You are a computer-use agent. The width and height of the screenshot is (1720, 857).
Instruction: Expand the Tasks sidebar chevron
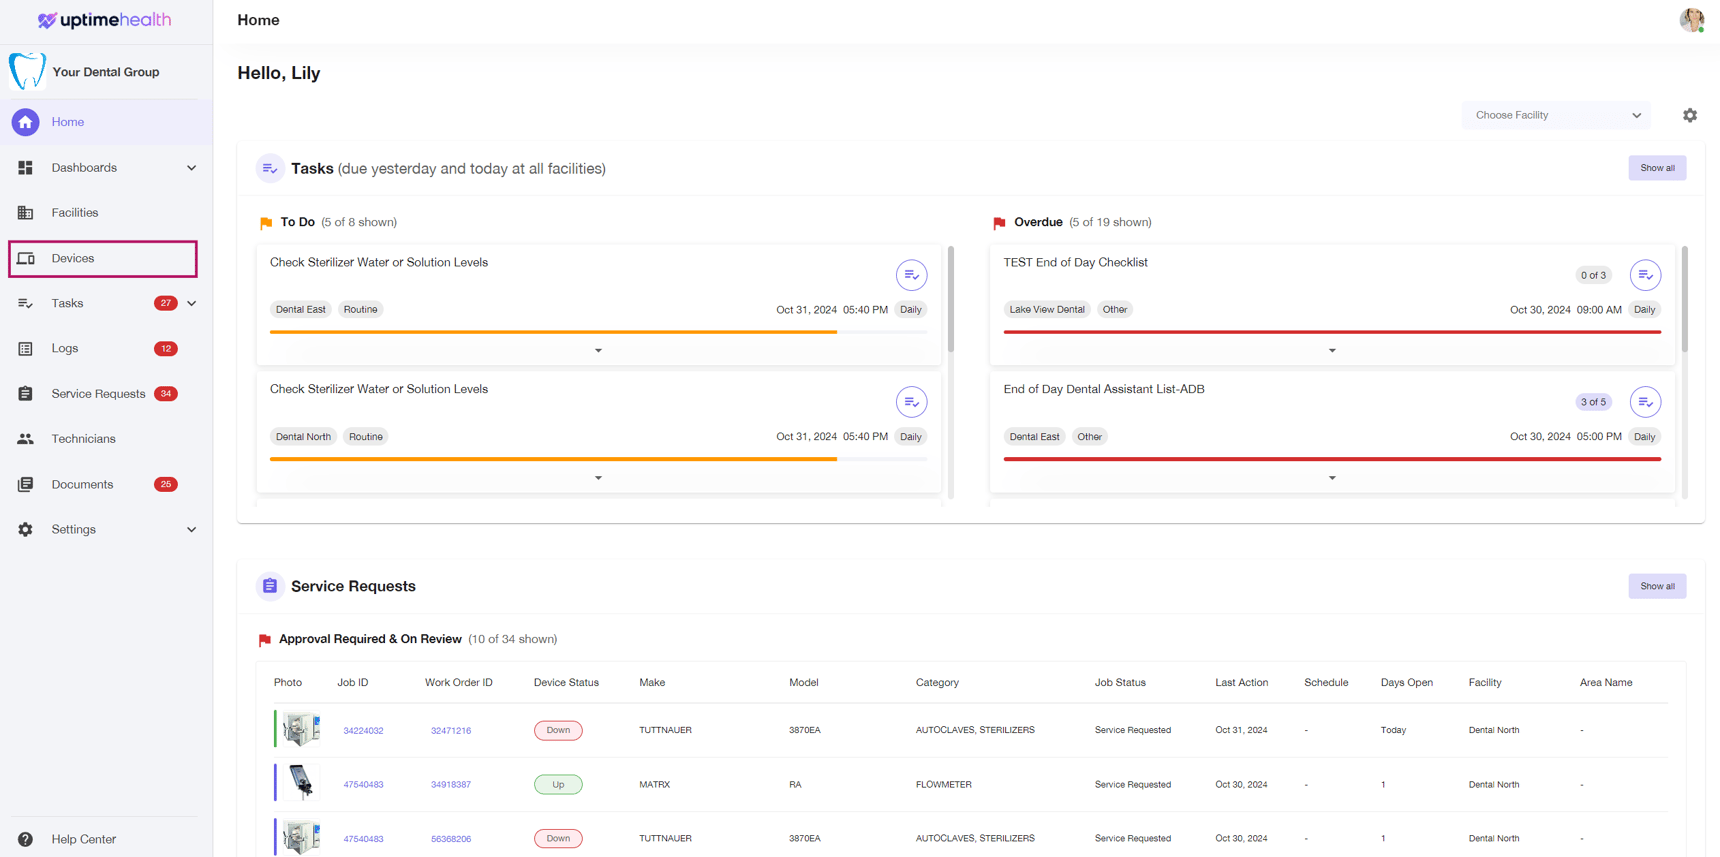click(192, 303)
